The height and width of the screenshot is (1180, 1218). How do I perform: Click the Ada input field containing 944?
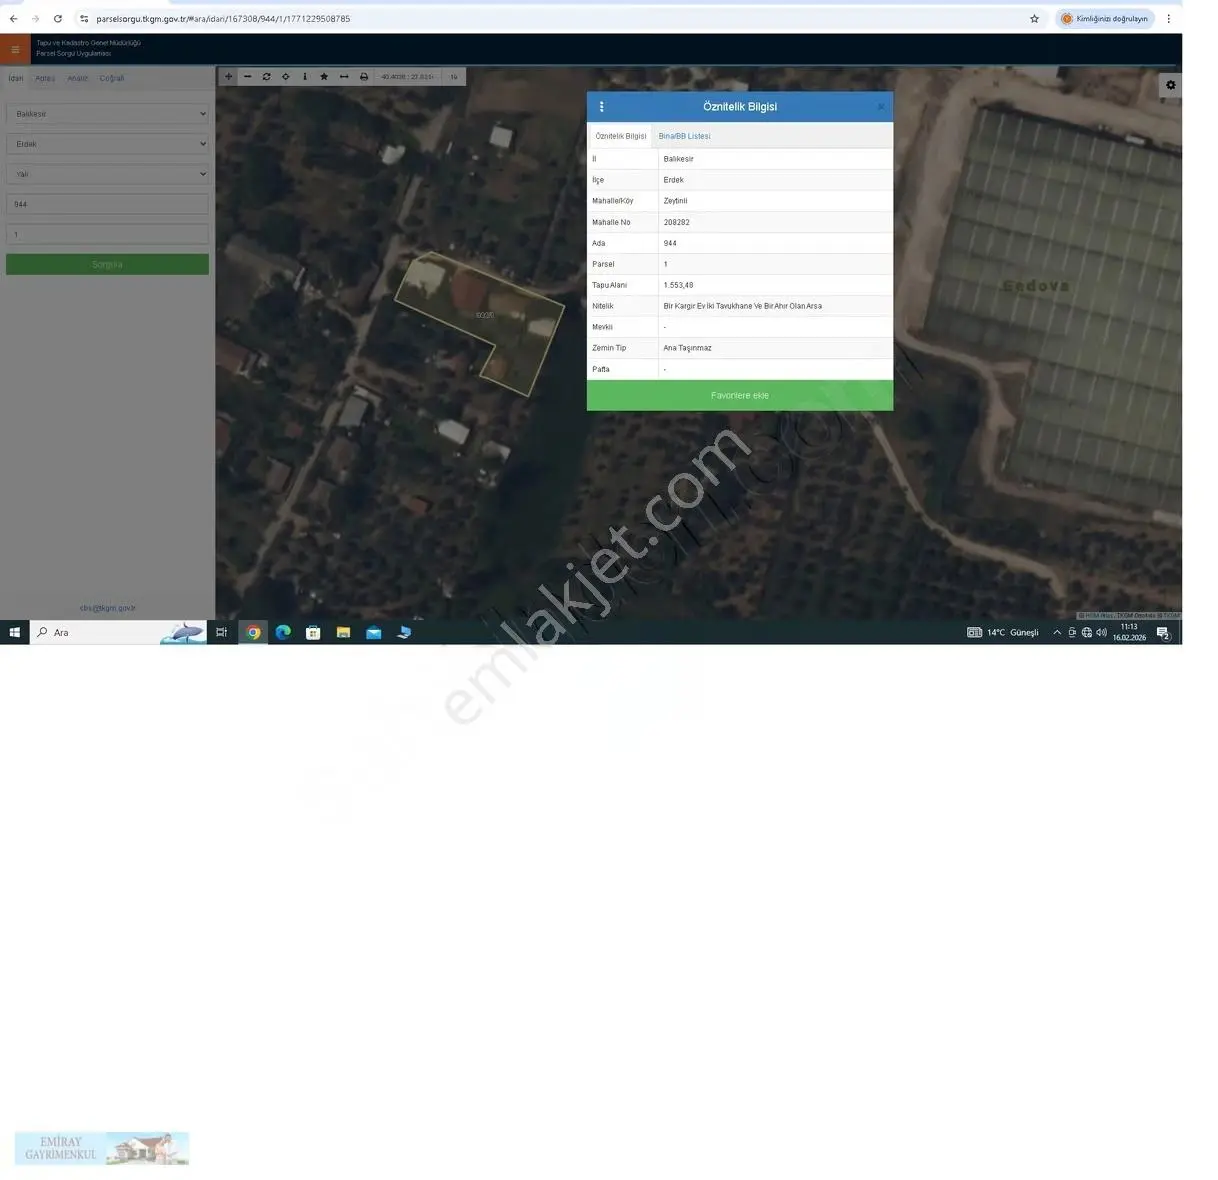coord(108,204)
